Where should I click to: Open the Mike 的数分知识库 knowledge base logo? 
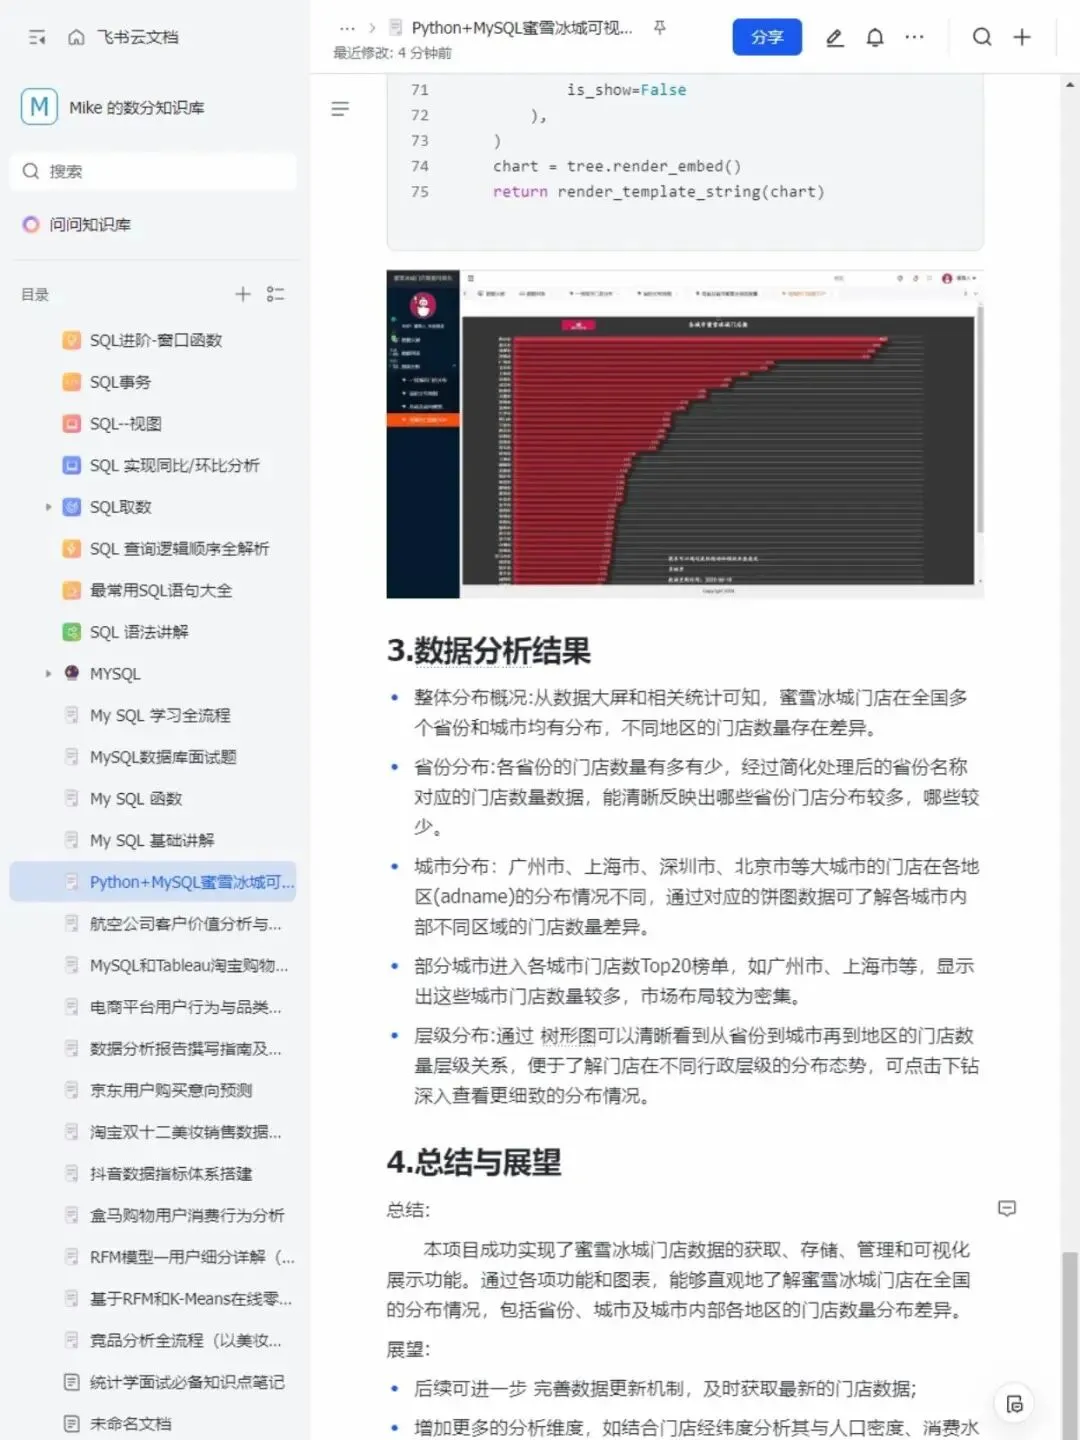point(39,107)
